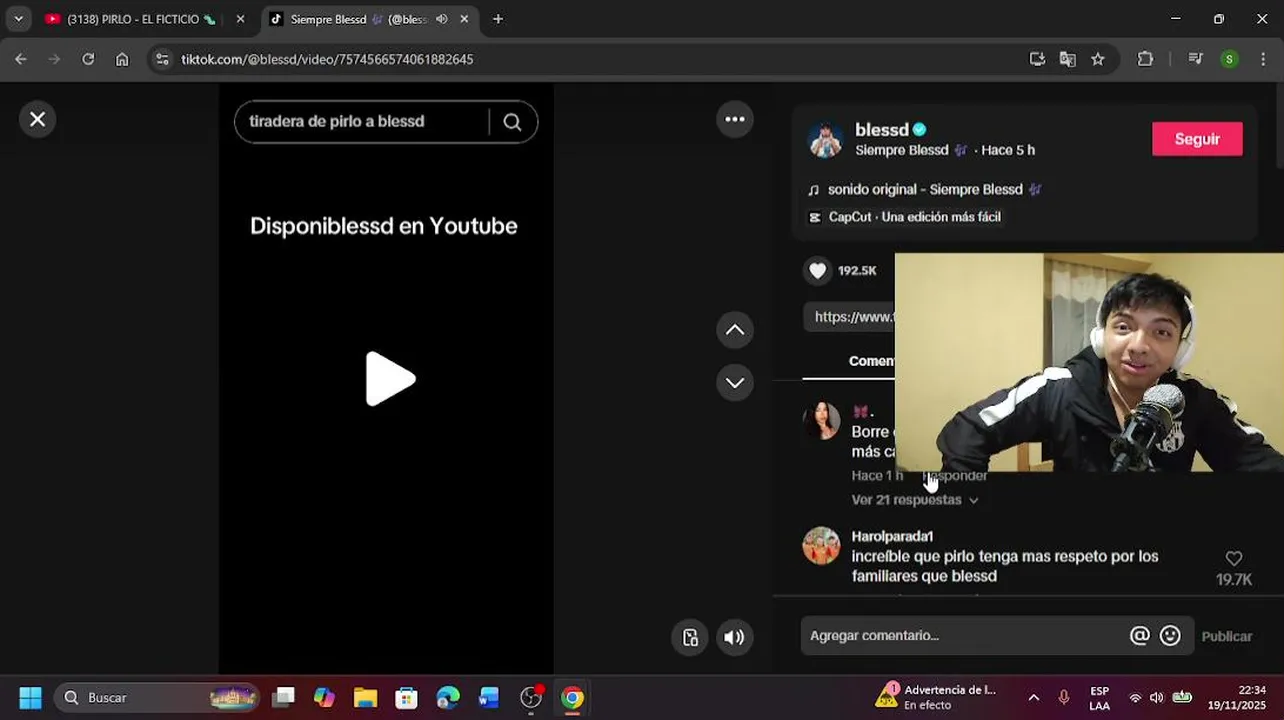The width and height of the screenshot is (1284, 720).
Task: Open the system tray volume icon
Action: coord(1157,697)
